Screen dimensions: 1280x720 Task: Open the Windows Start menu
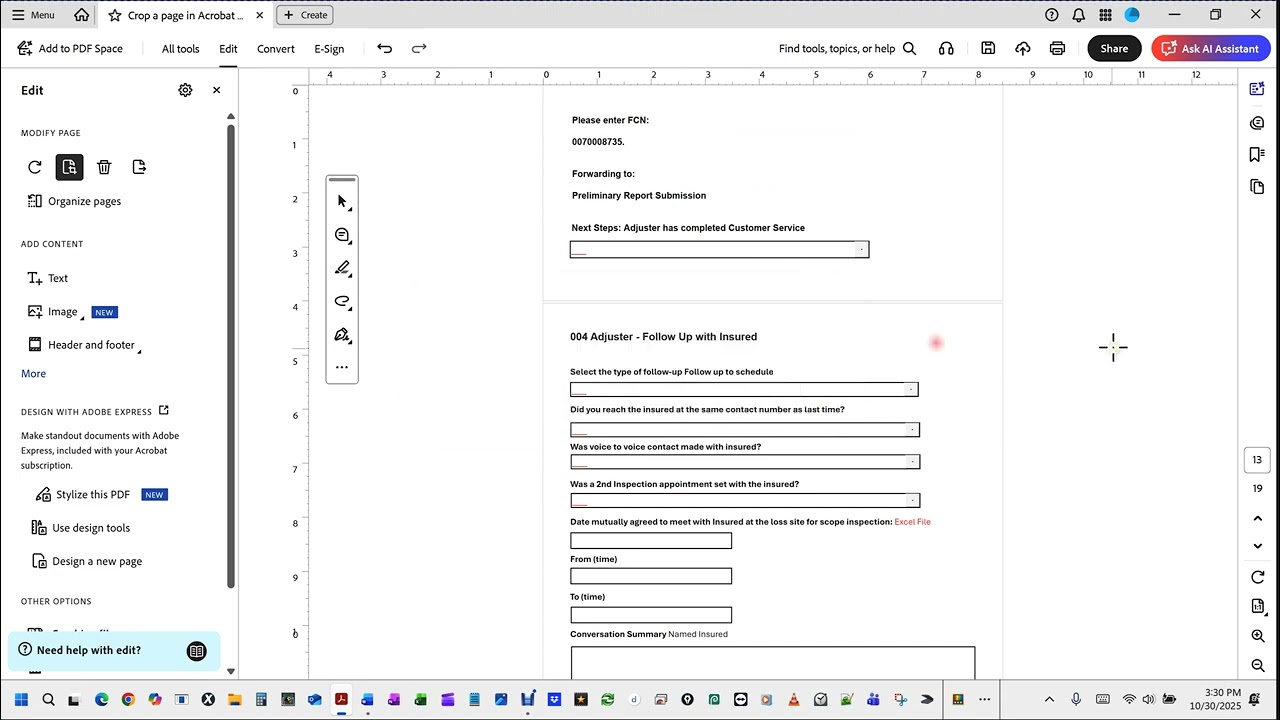21,699
